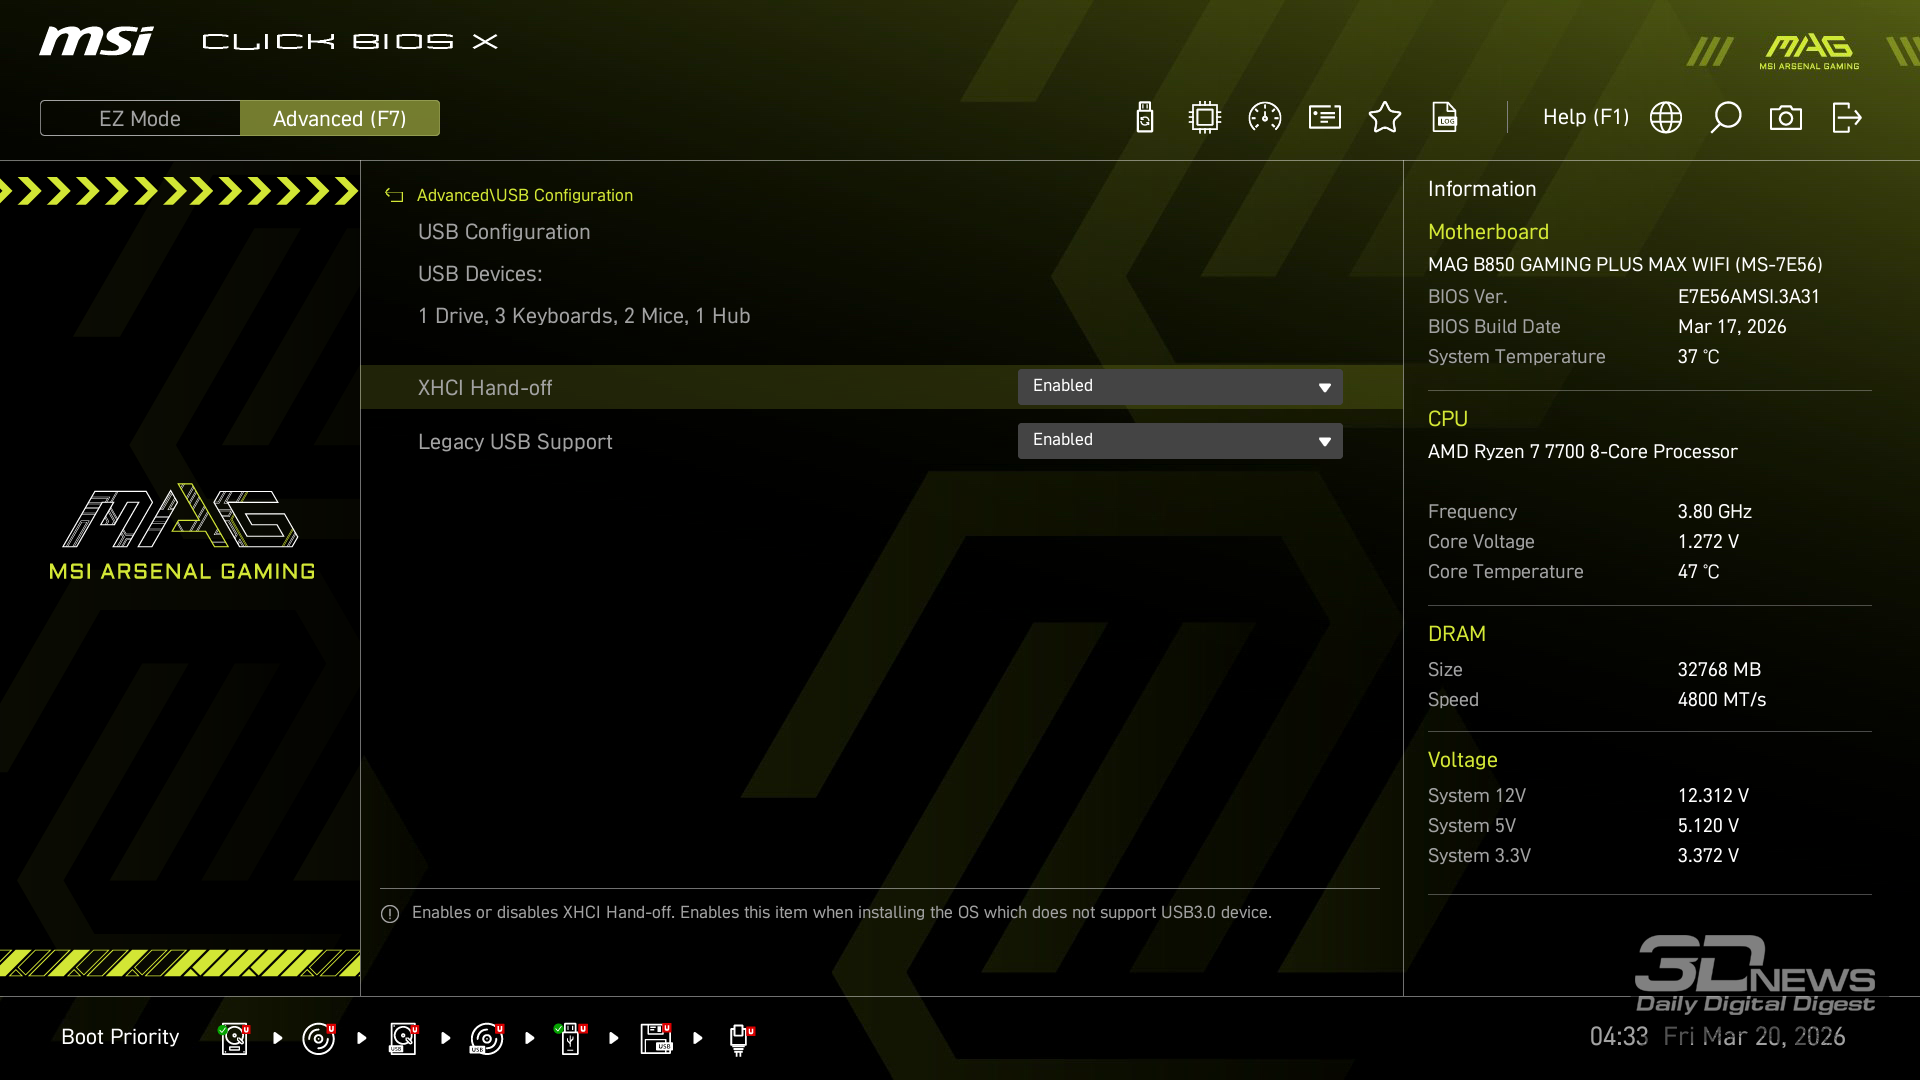The image size is (1920, 1080).
Task: Click the CPU chip icon
Action: [x=1205, y=118]
